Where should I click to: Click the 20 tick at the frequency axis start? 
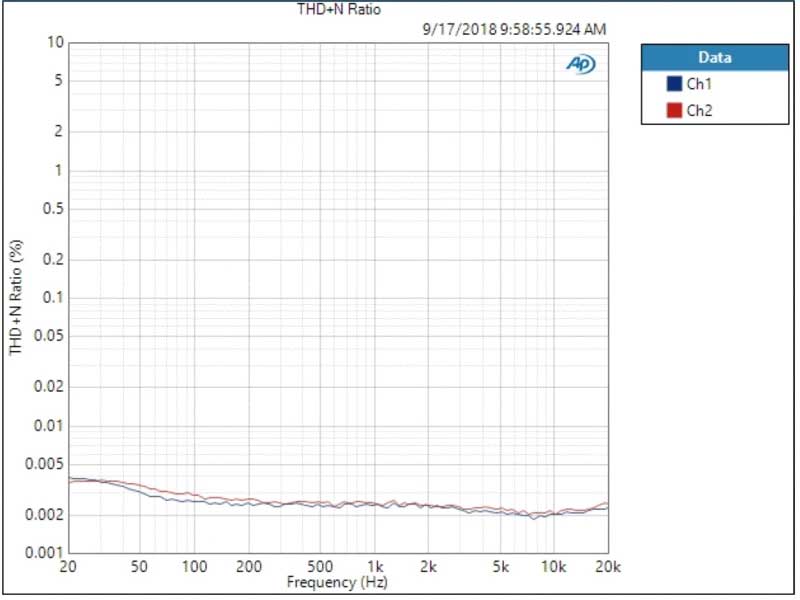click(x=68, y=567)
